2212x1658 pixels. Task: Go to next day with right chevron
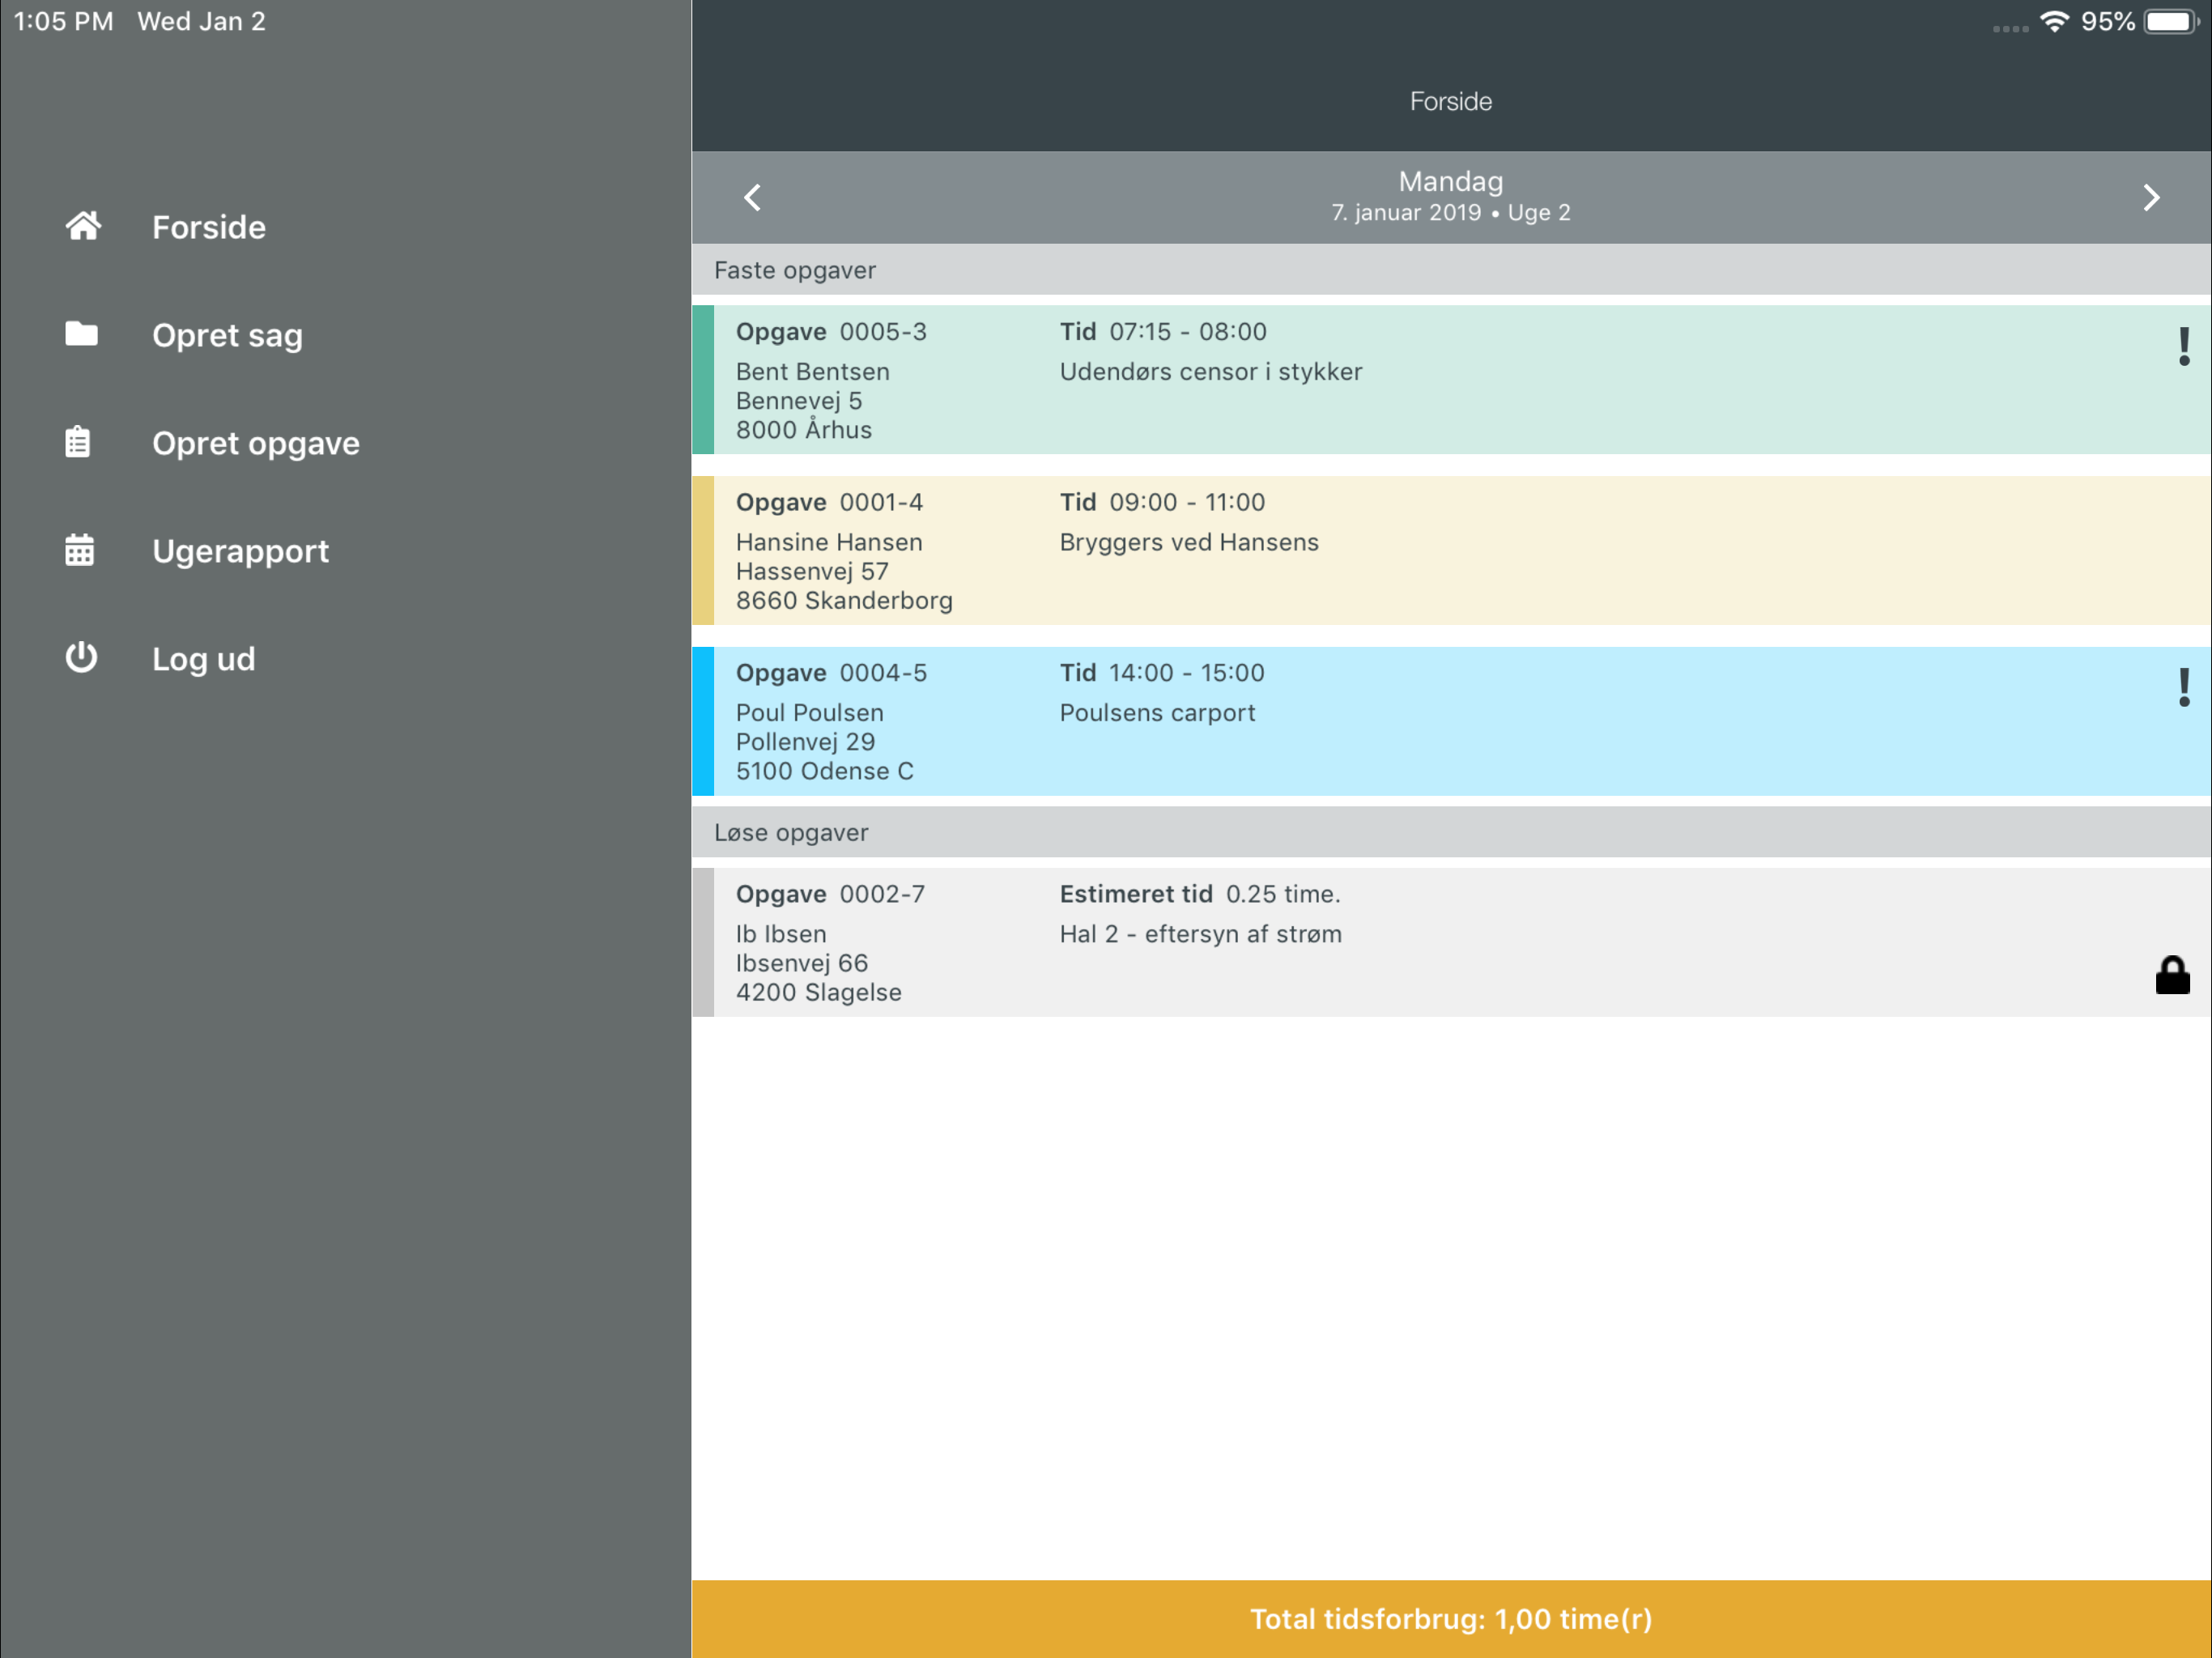pos(2151,197)
